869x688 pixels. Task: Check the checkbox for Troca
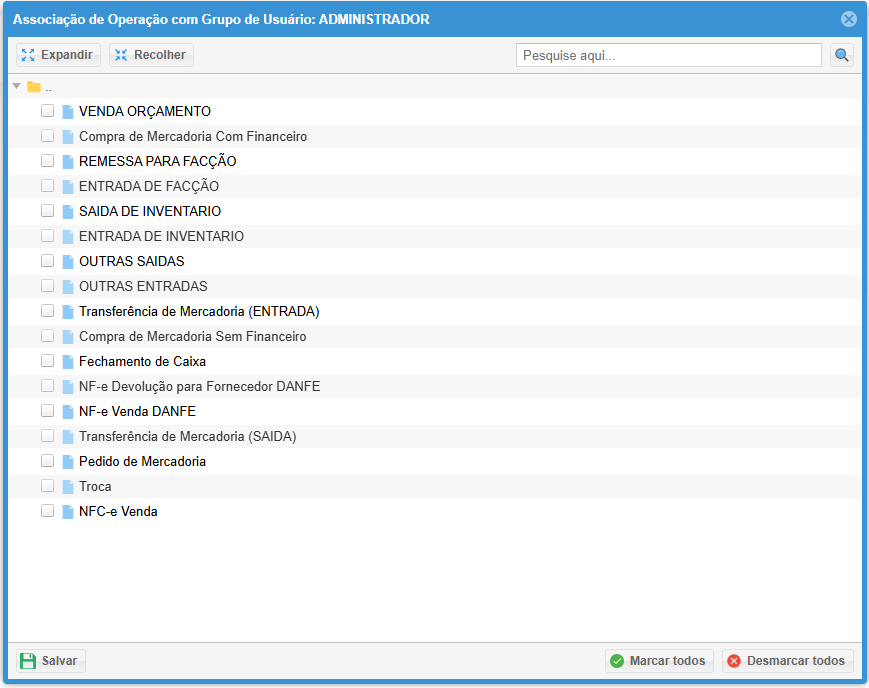47,486
